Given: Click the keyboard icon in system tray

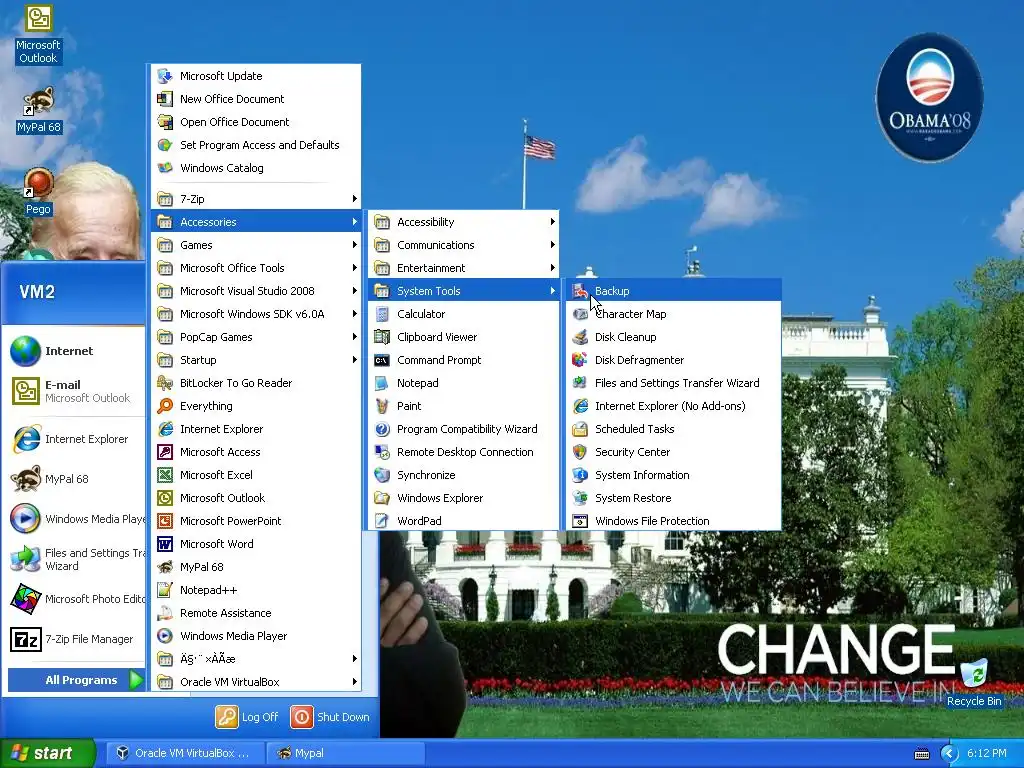Looking at the screenshot, I should coord(921,754).
